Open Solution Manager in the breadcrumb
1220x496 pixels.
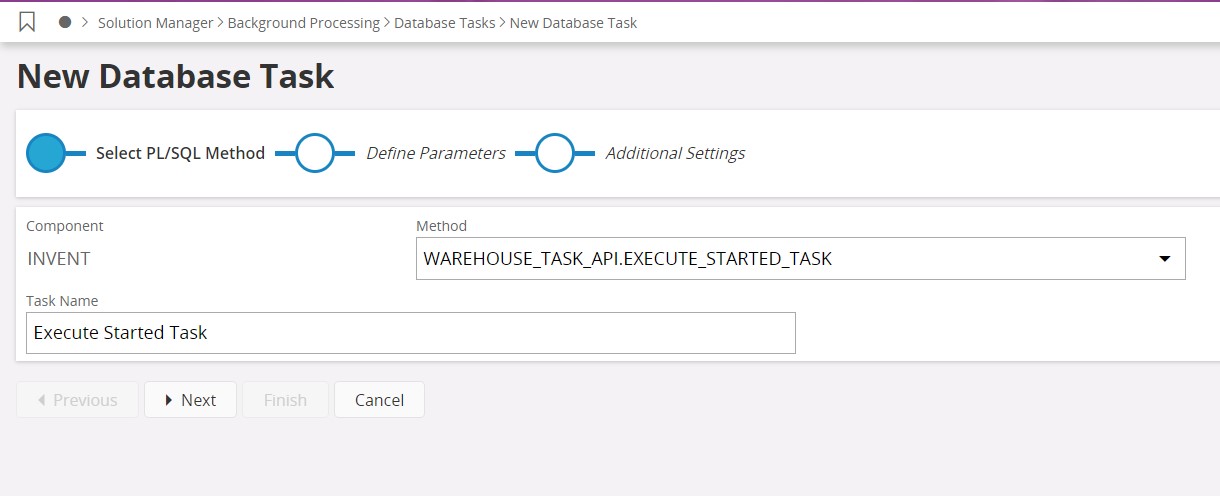(155, 22)
